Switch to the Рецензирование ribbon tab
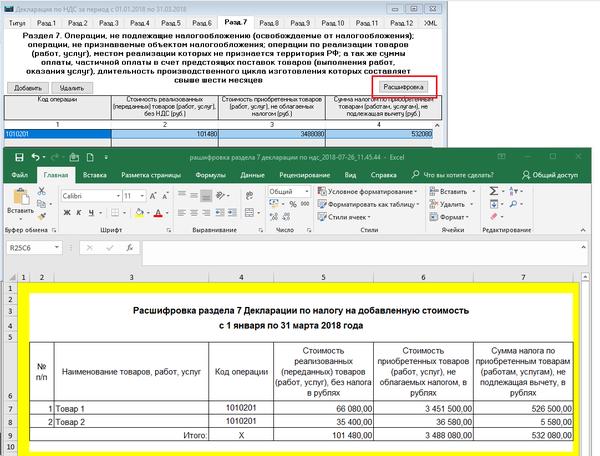 coord(305,175)
